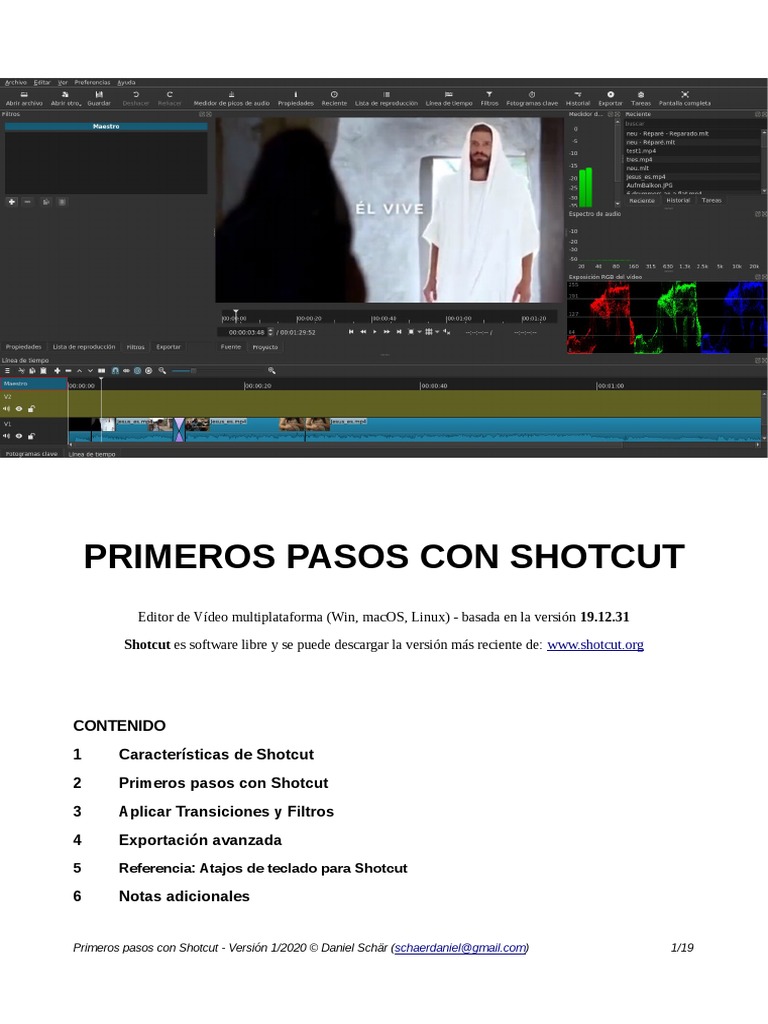768x1024 pixels.
Task: Switch to the Fuente player tab
Action: coord(231,347)
